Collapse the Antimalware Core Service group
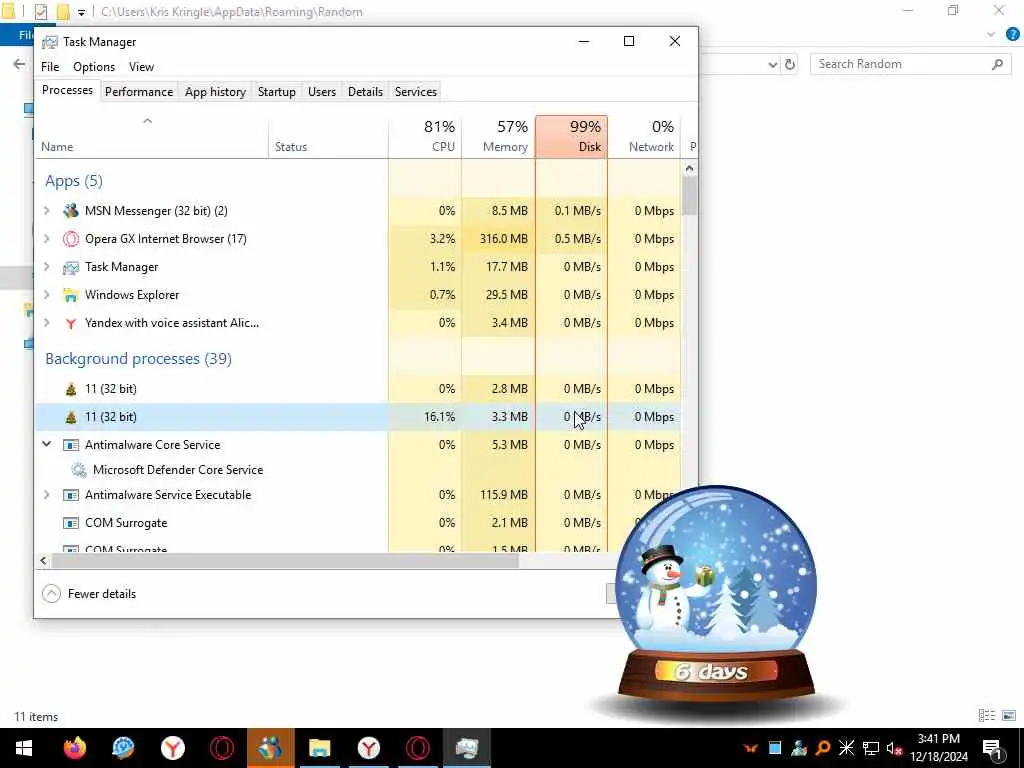The image size is (1024, 768). pos(46,444)
